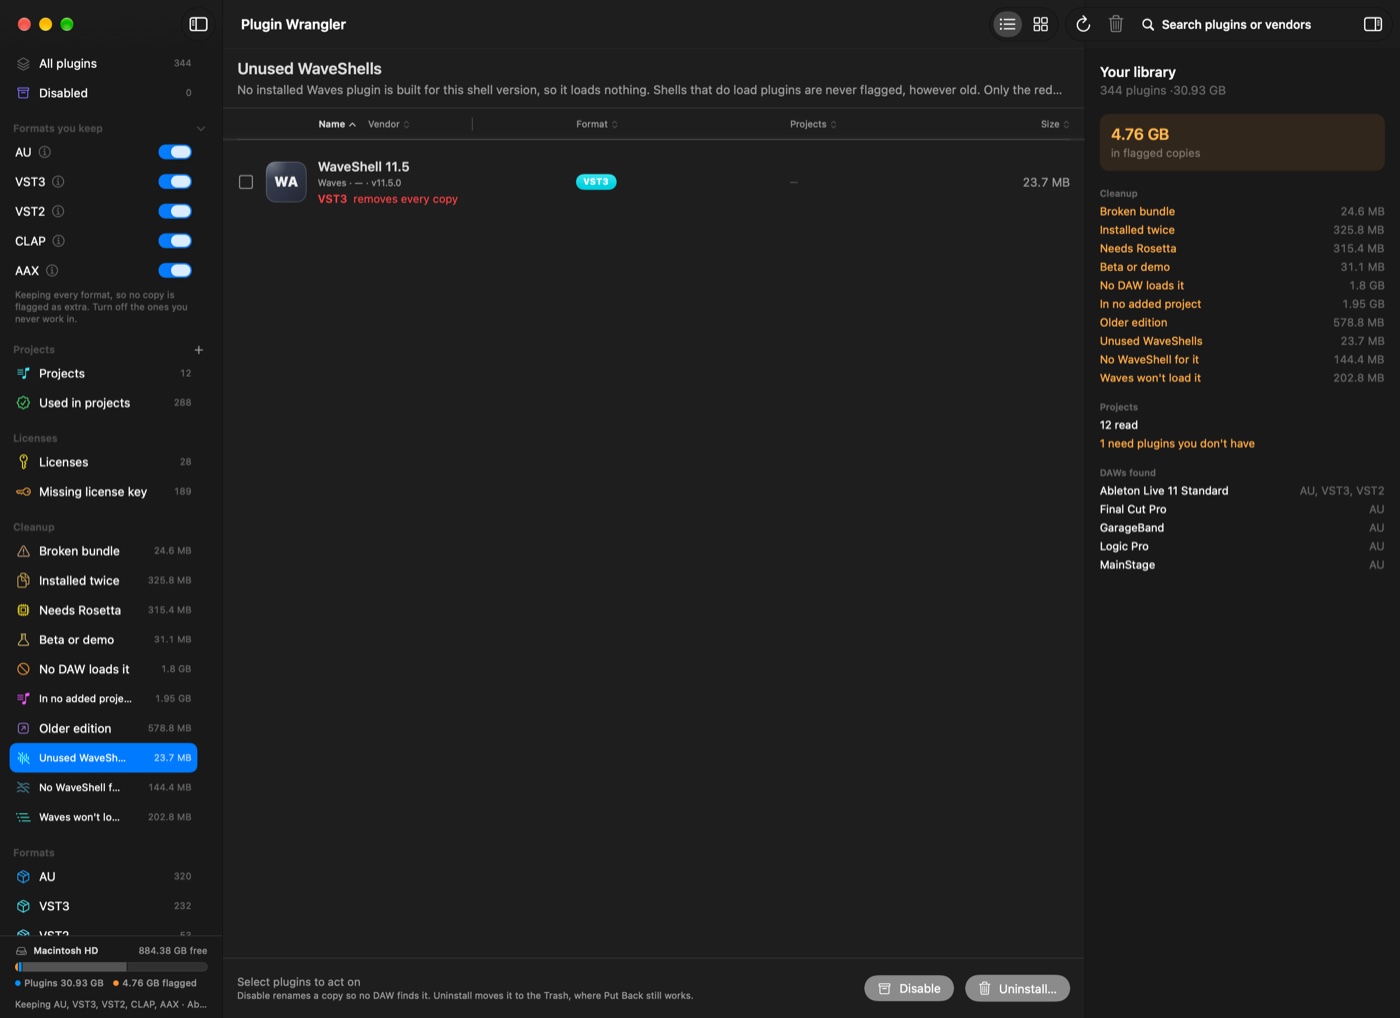Select All plugins in sidebar
Viewport: 1400px width, 1018px height.
click(x=104, y=63)
